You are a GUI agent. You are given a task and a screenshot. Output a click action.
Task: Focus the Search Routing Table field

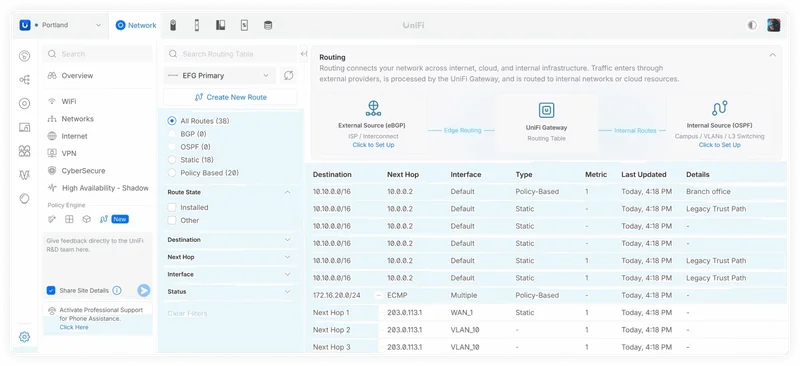coord(231,54)
